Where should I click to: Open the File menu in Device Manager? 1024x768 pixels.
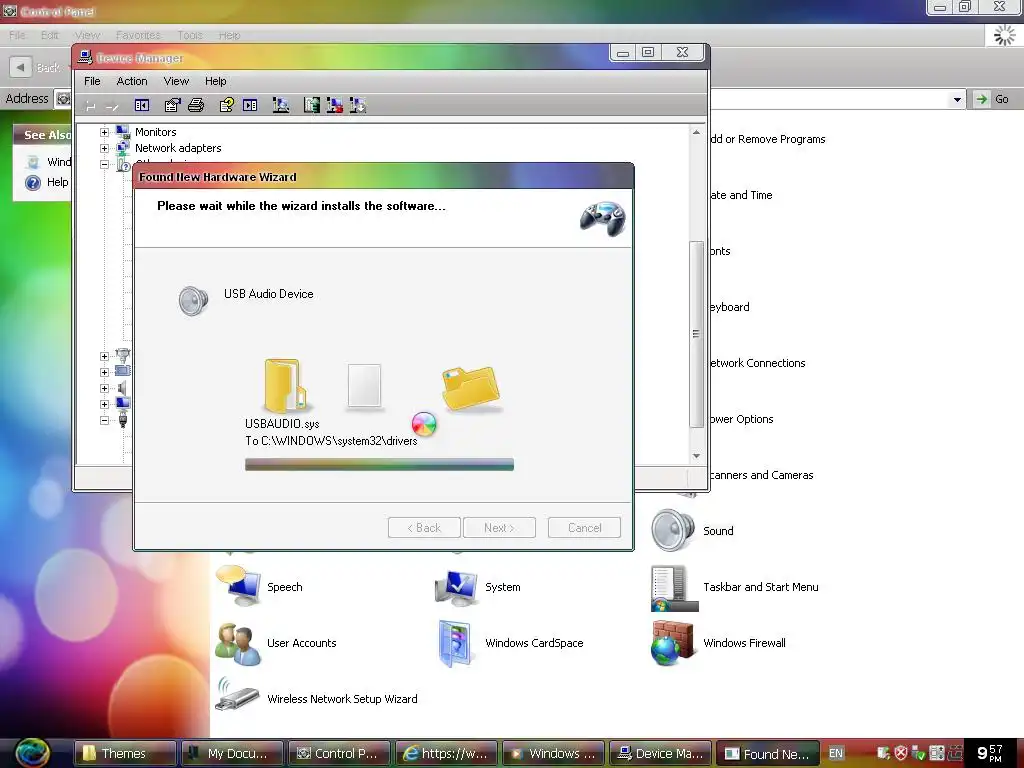[92, 81]
